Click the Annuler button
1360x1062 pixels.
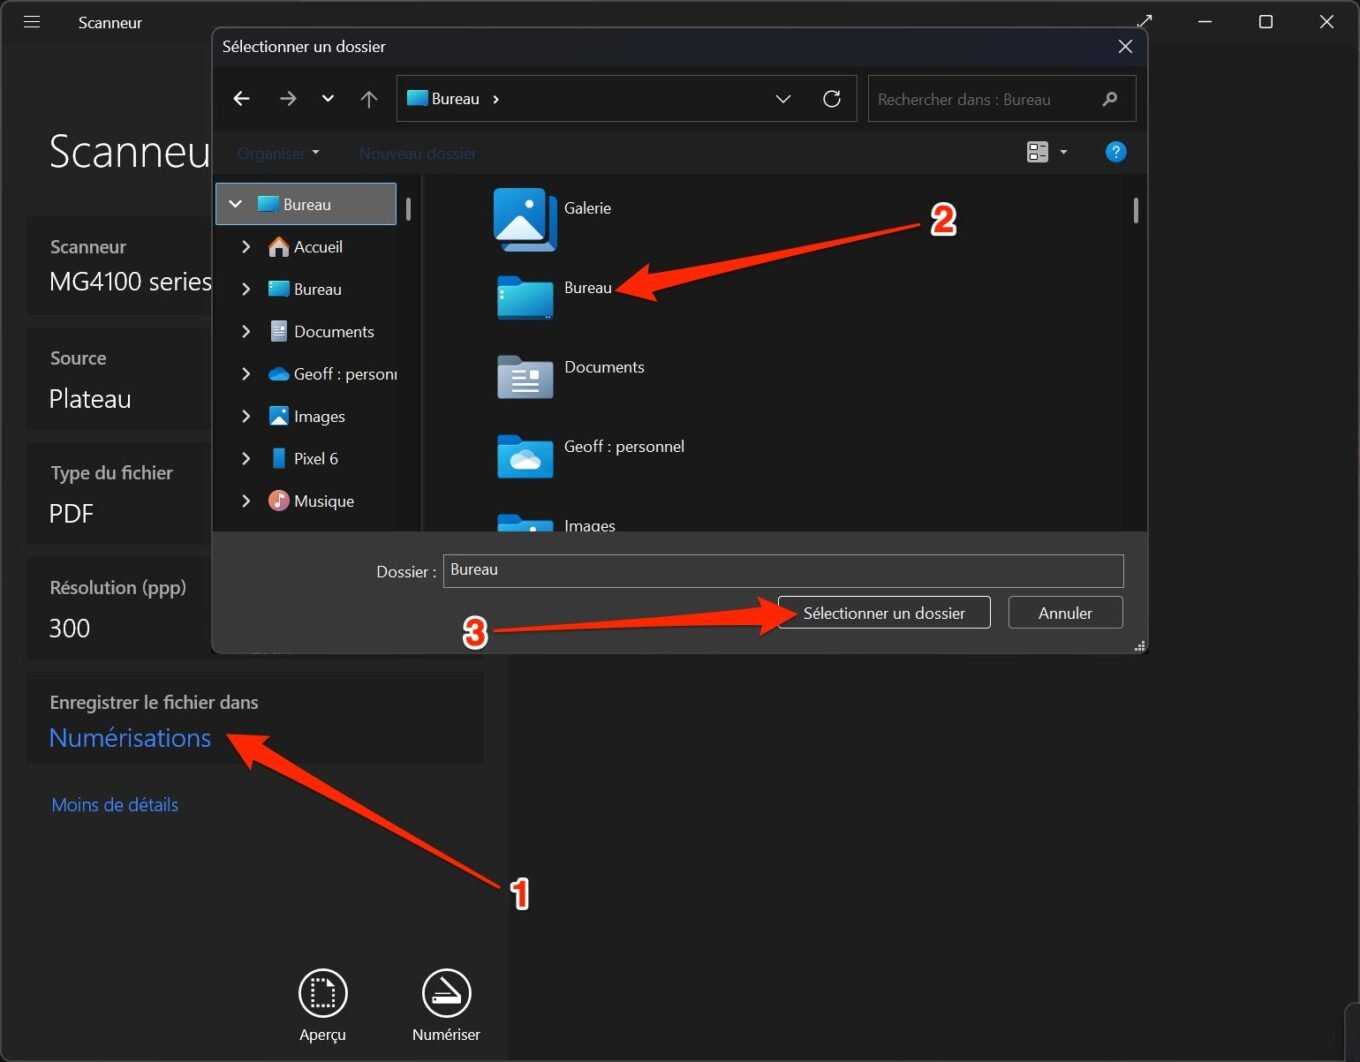point(1065,613)
